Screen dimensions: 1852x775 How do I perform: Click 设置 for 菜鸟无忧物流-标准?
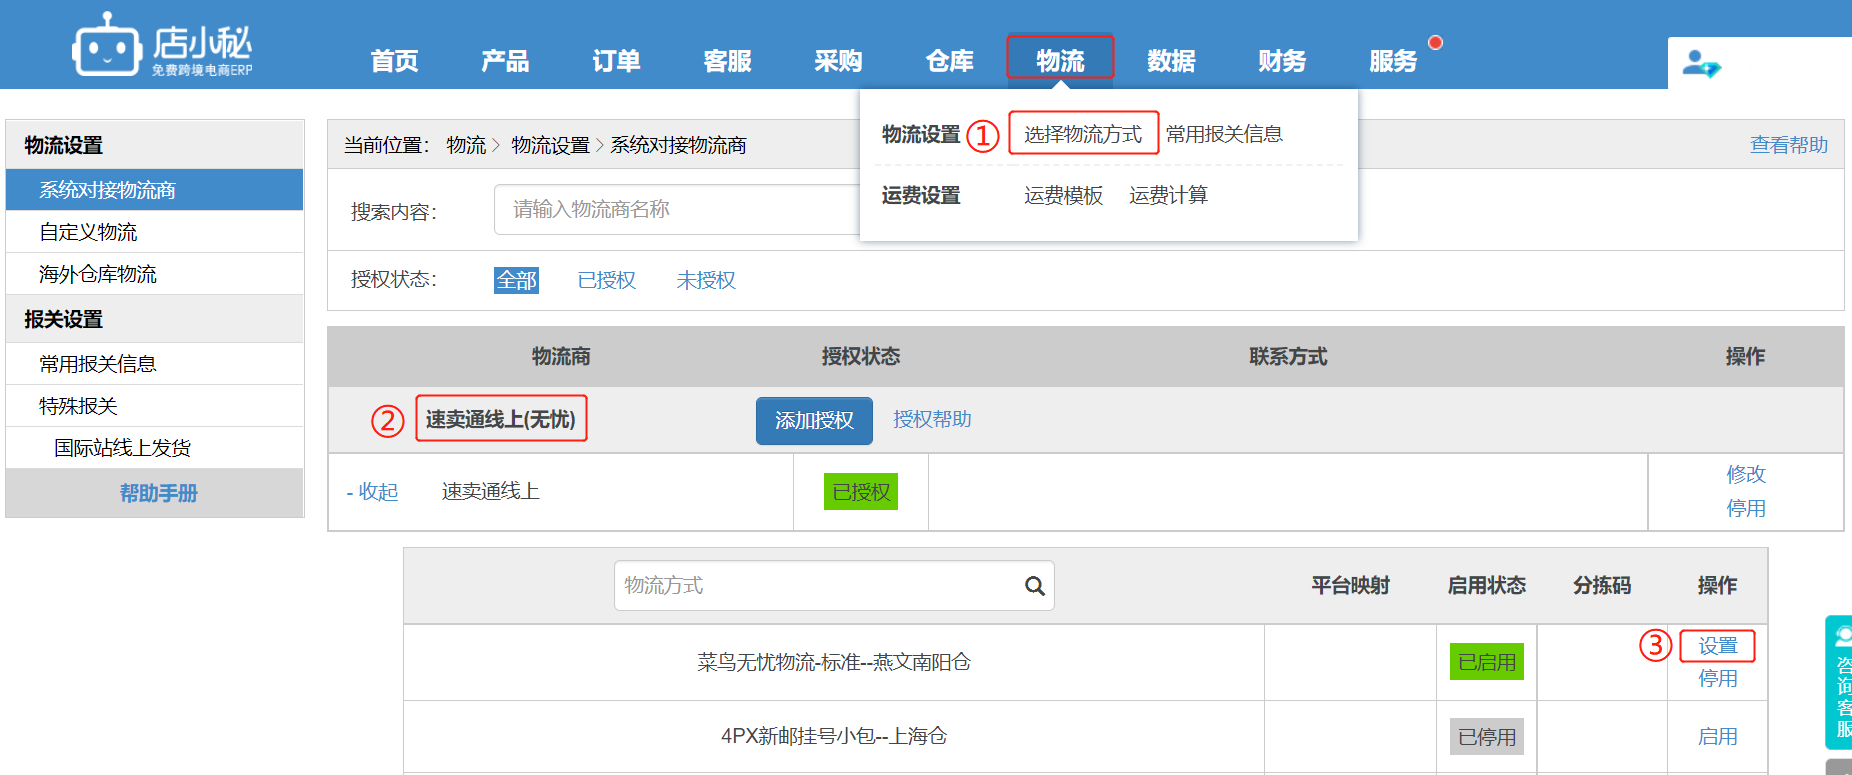point(1718,646)
